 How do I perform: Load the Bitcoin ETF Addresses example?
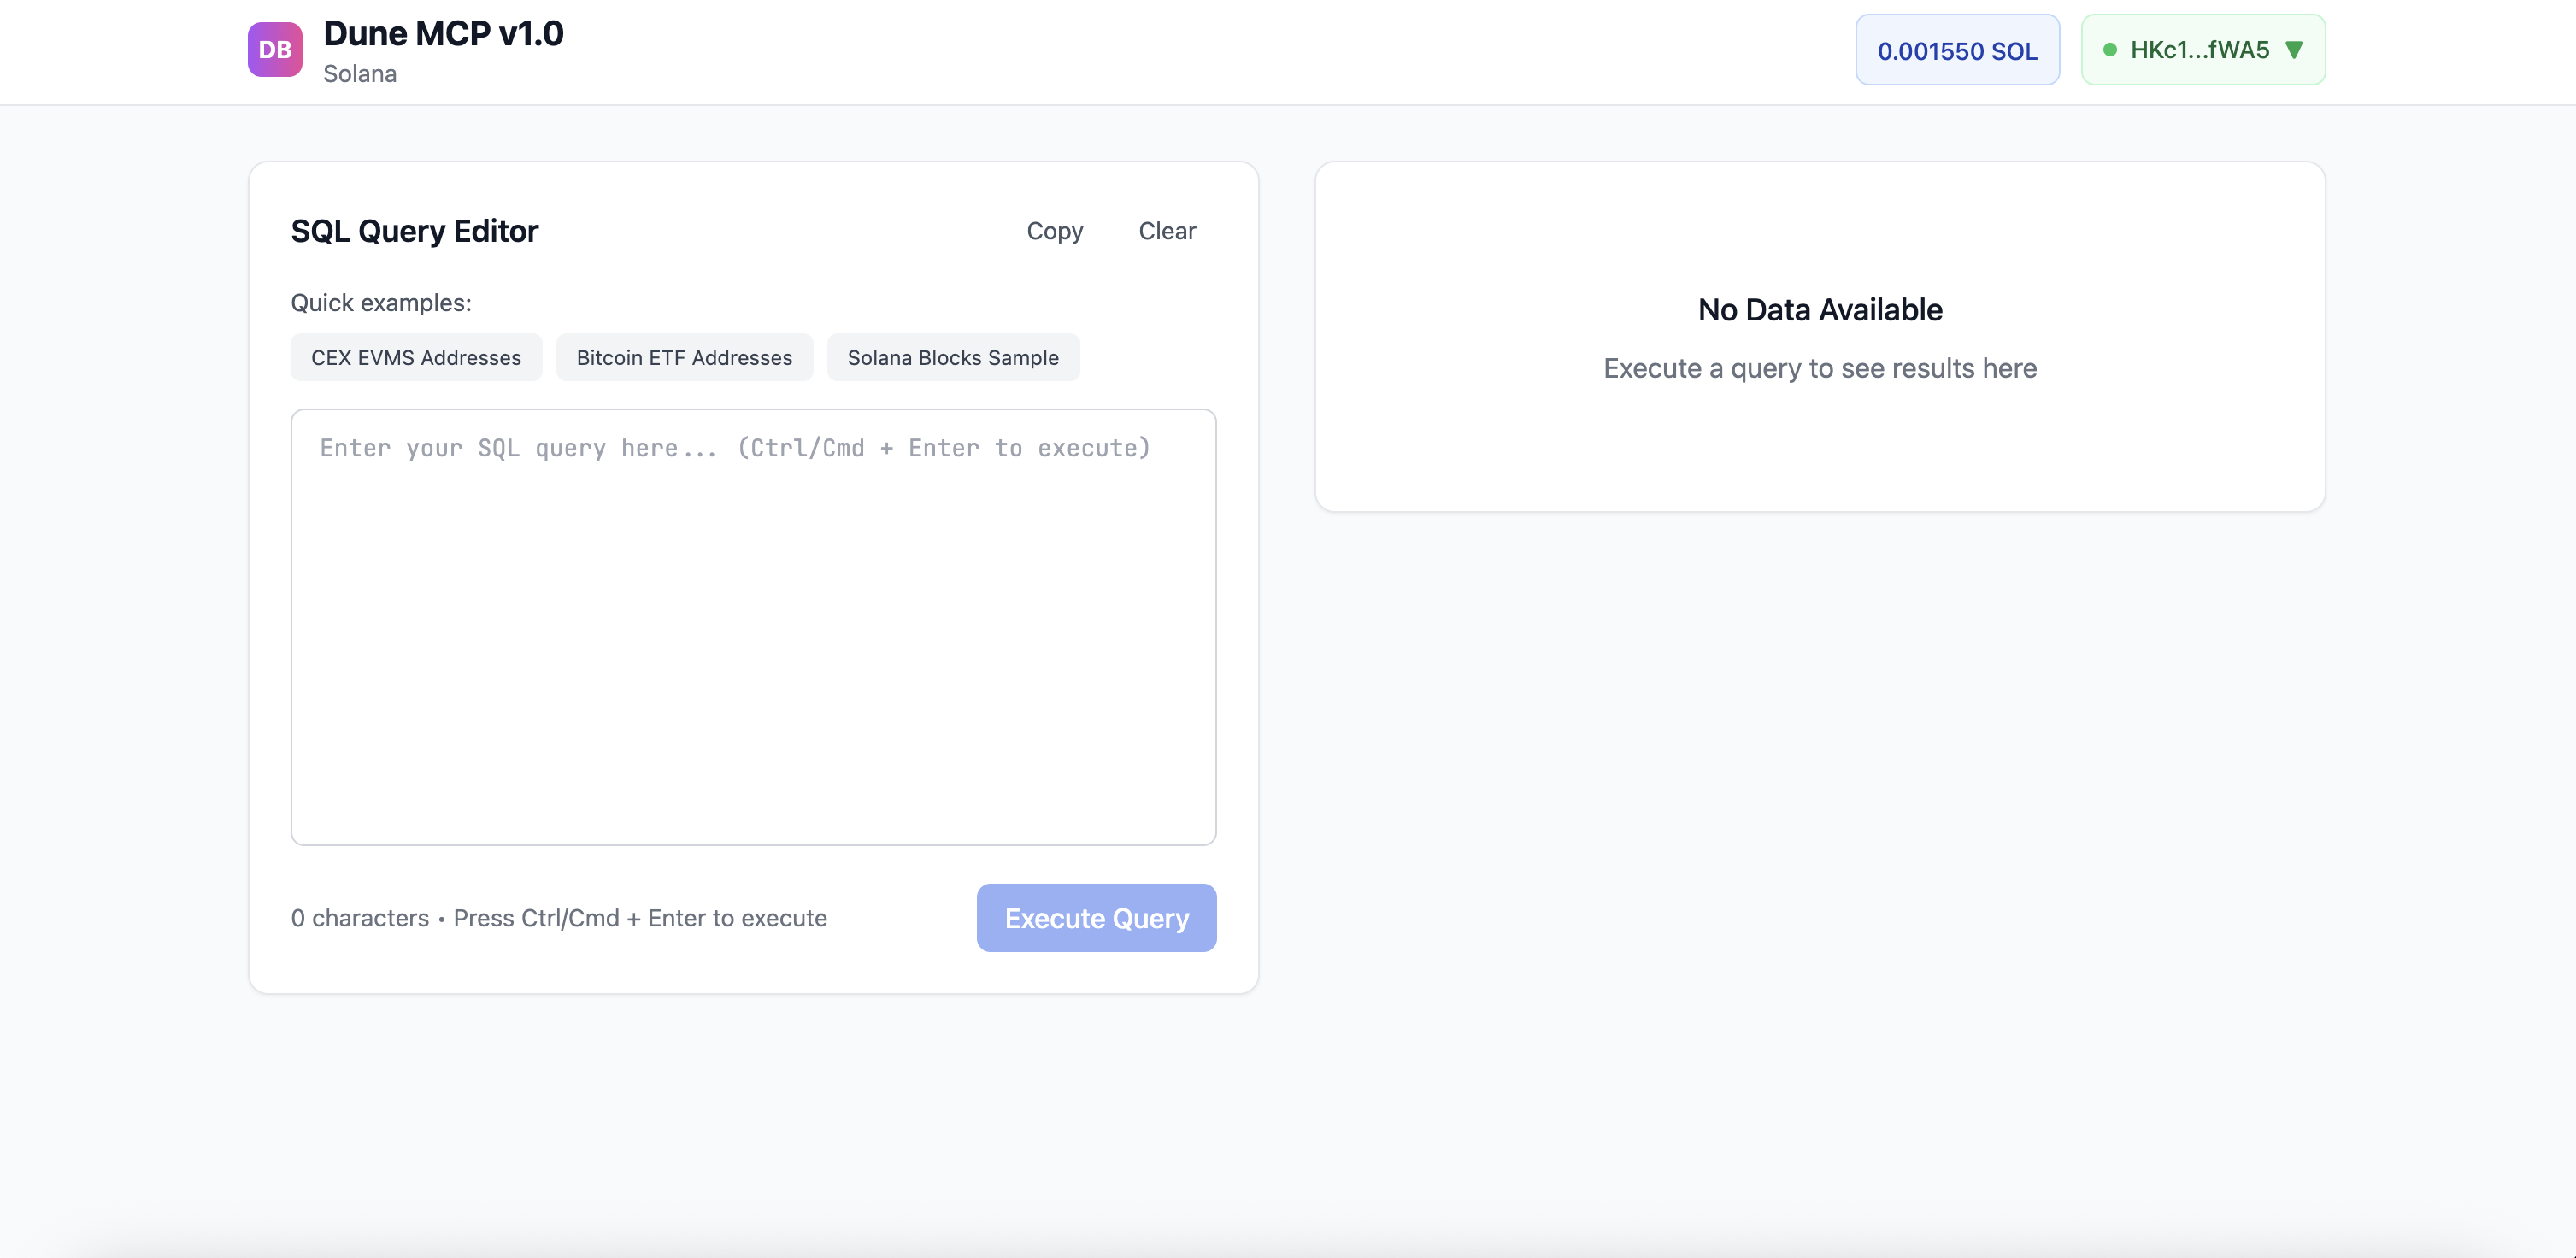[684, 358]
